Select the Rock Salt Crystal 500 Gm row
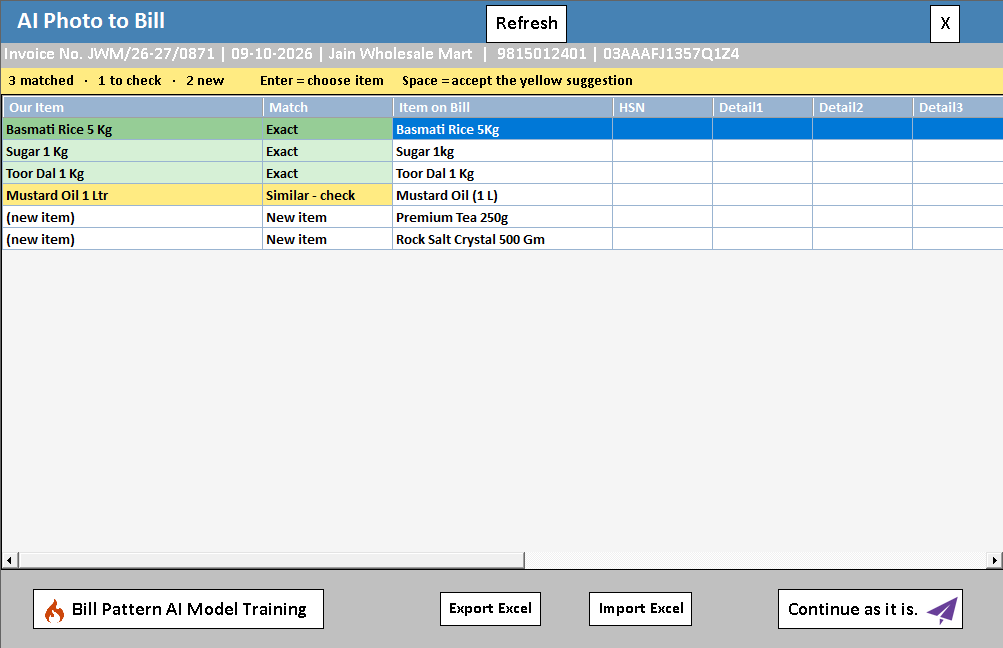Screen dimensions: 1003x648 (x=502, y=239)
